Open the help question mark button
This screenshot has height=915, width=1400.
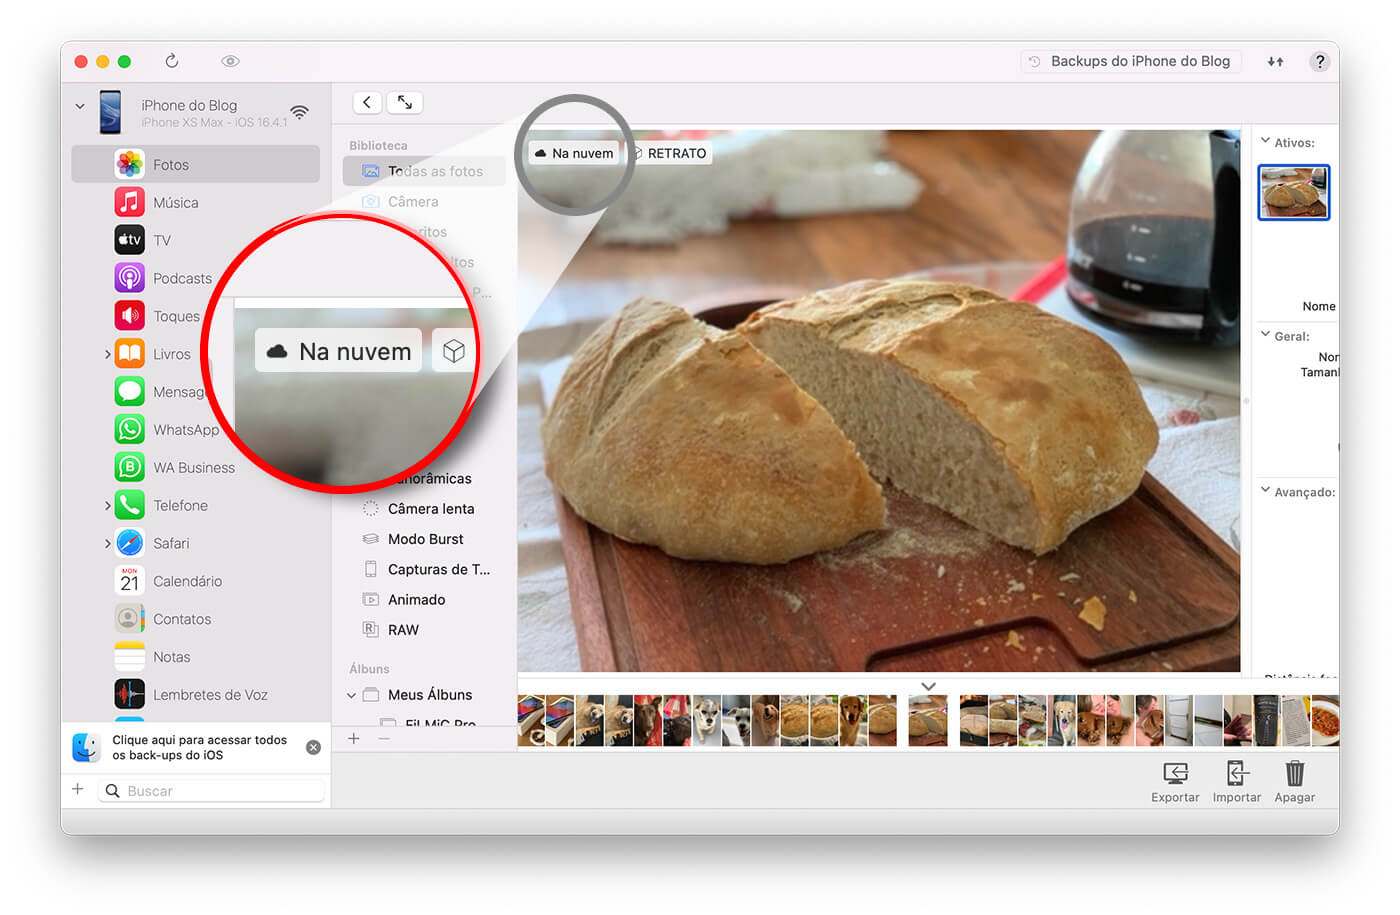click(1320, 61)
